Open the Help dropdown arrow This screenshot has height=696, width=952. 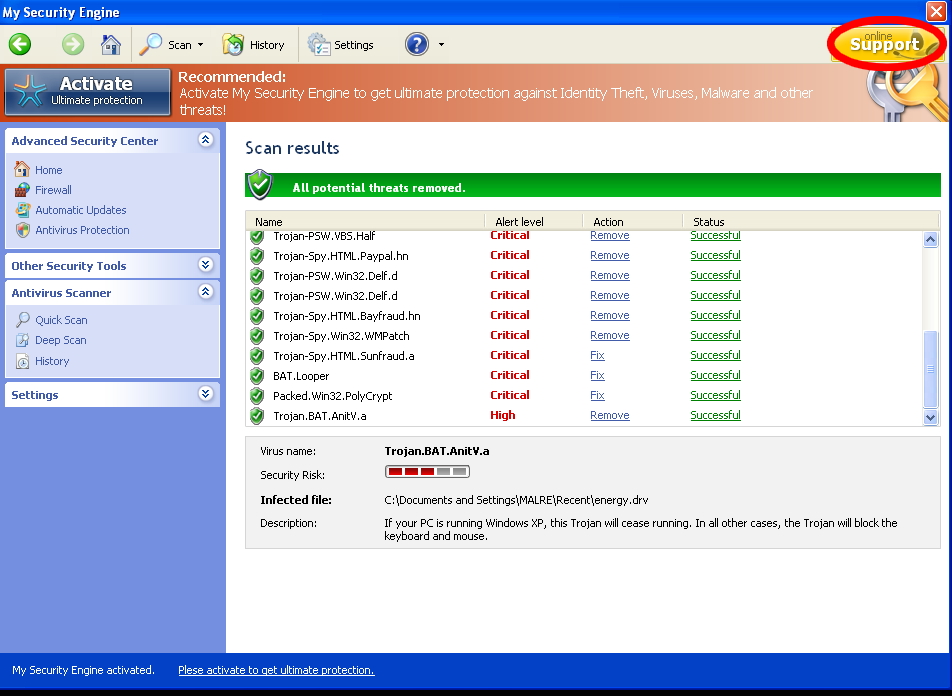click(441, 45)
